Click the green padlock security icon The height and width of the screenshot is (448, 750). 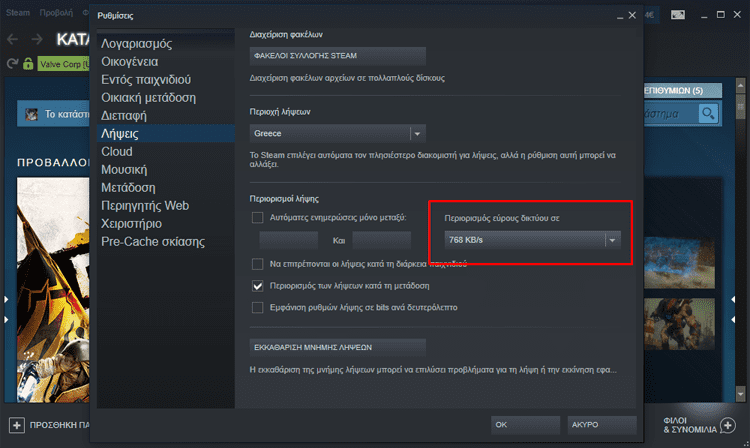(28, 63)
